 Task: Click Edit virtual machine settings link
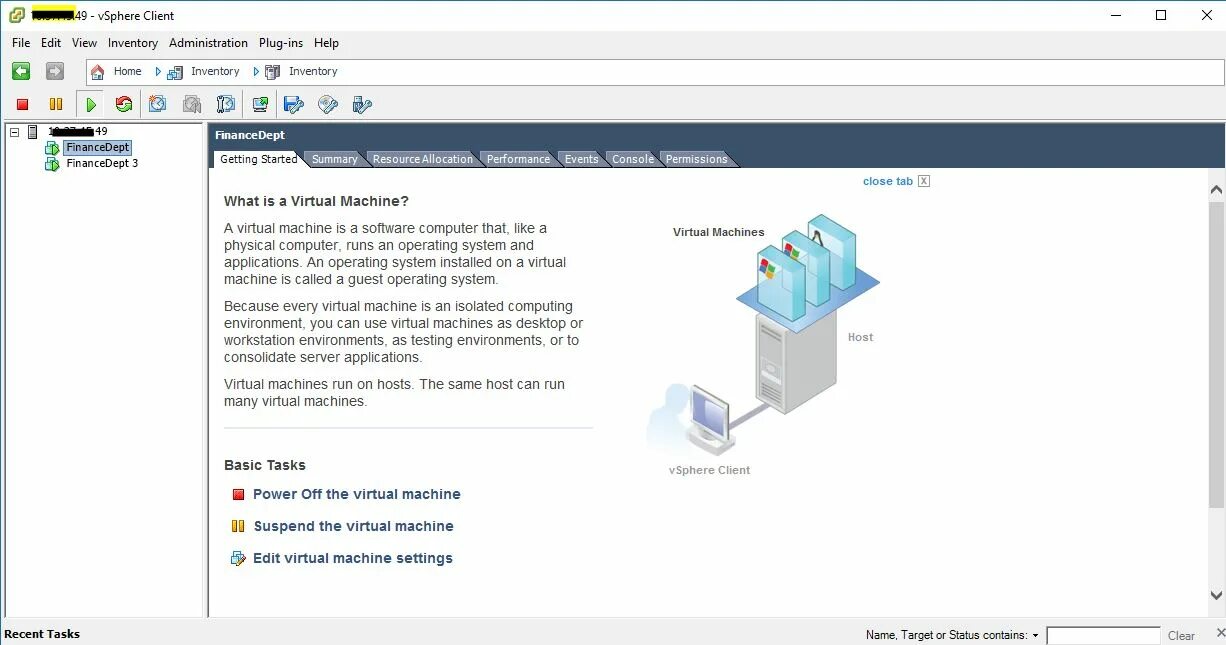(353, 558)
